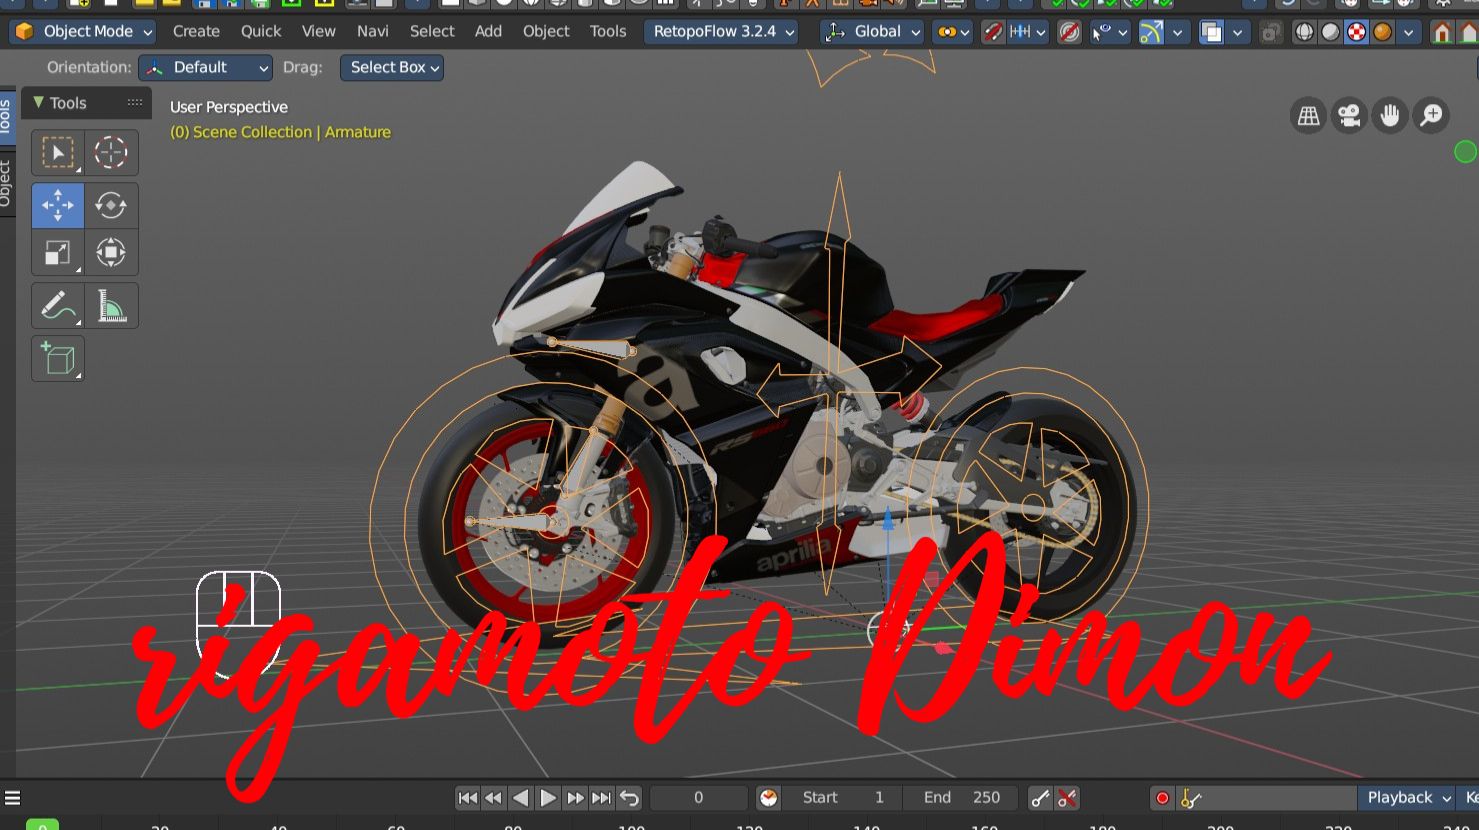Switch to wireframe shading
The image size is (1479, 830).
1305,32
